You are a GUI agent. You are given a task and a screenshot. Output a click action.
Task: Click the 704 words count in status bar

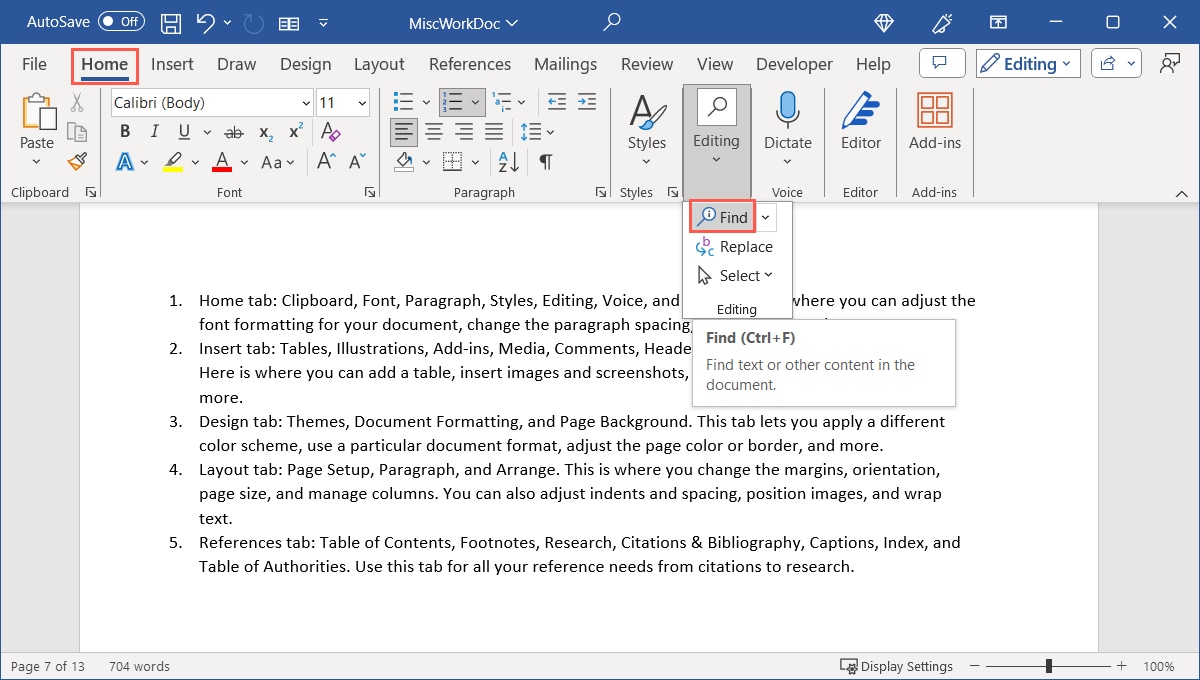click(138, 665)
